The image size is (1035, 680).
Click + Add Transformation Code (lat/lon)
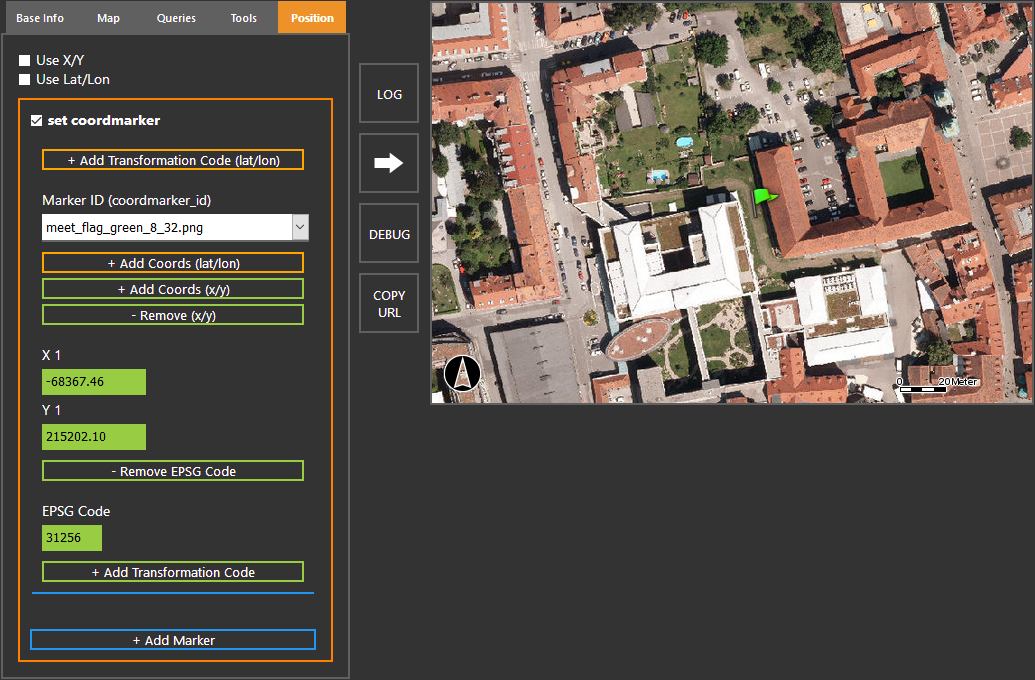pos(172,159)
